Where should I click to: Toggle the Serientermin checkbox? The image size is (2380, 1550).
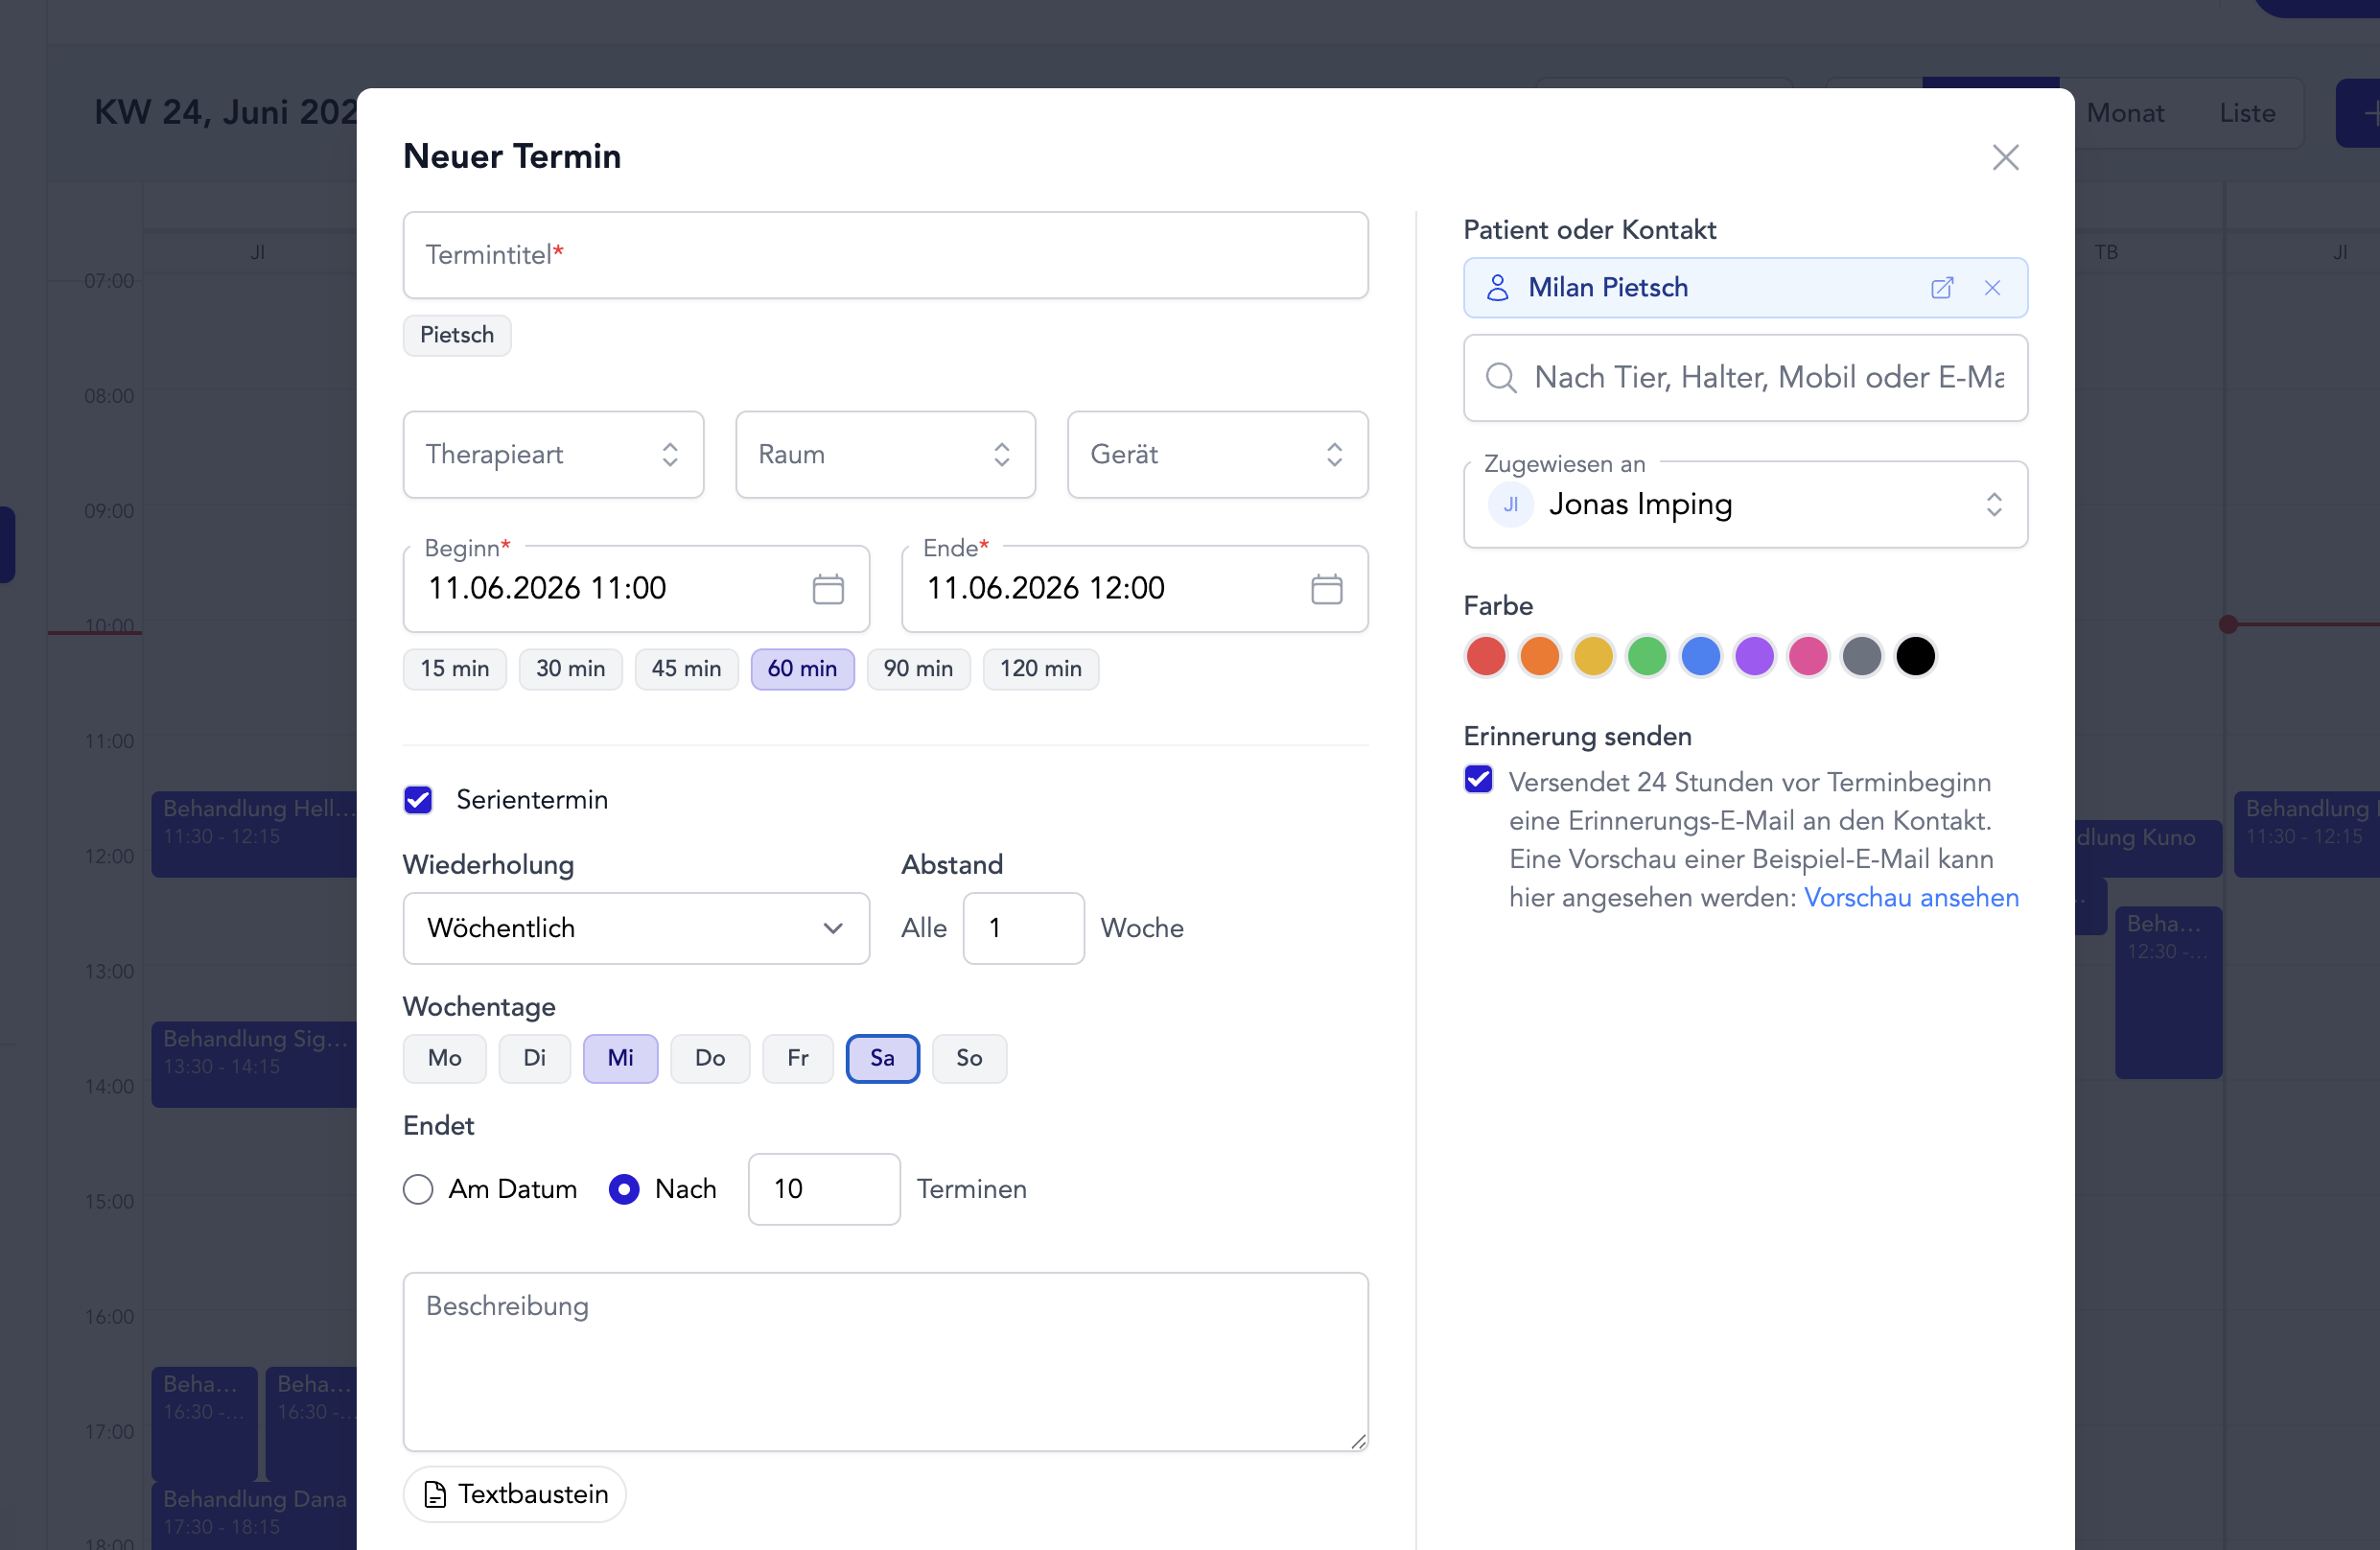(x=418, y=800)
